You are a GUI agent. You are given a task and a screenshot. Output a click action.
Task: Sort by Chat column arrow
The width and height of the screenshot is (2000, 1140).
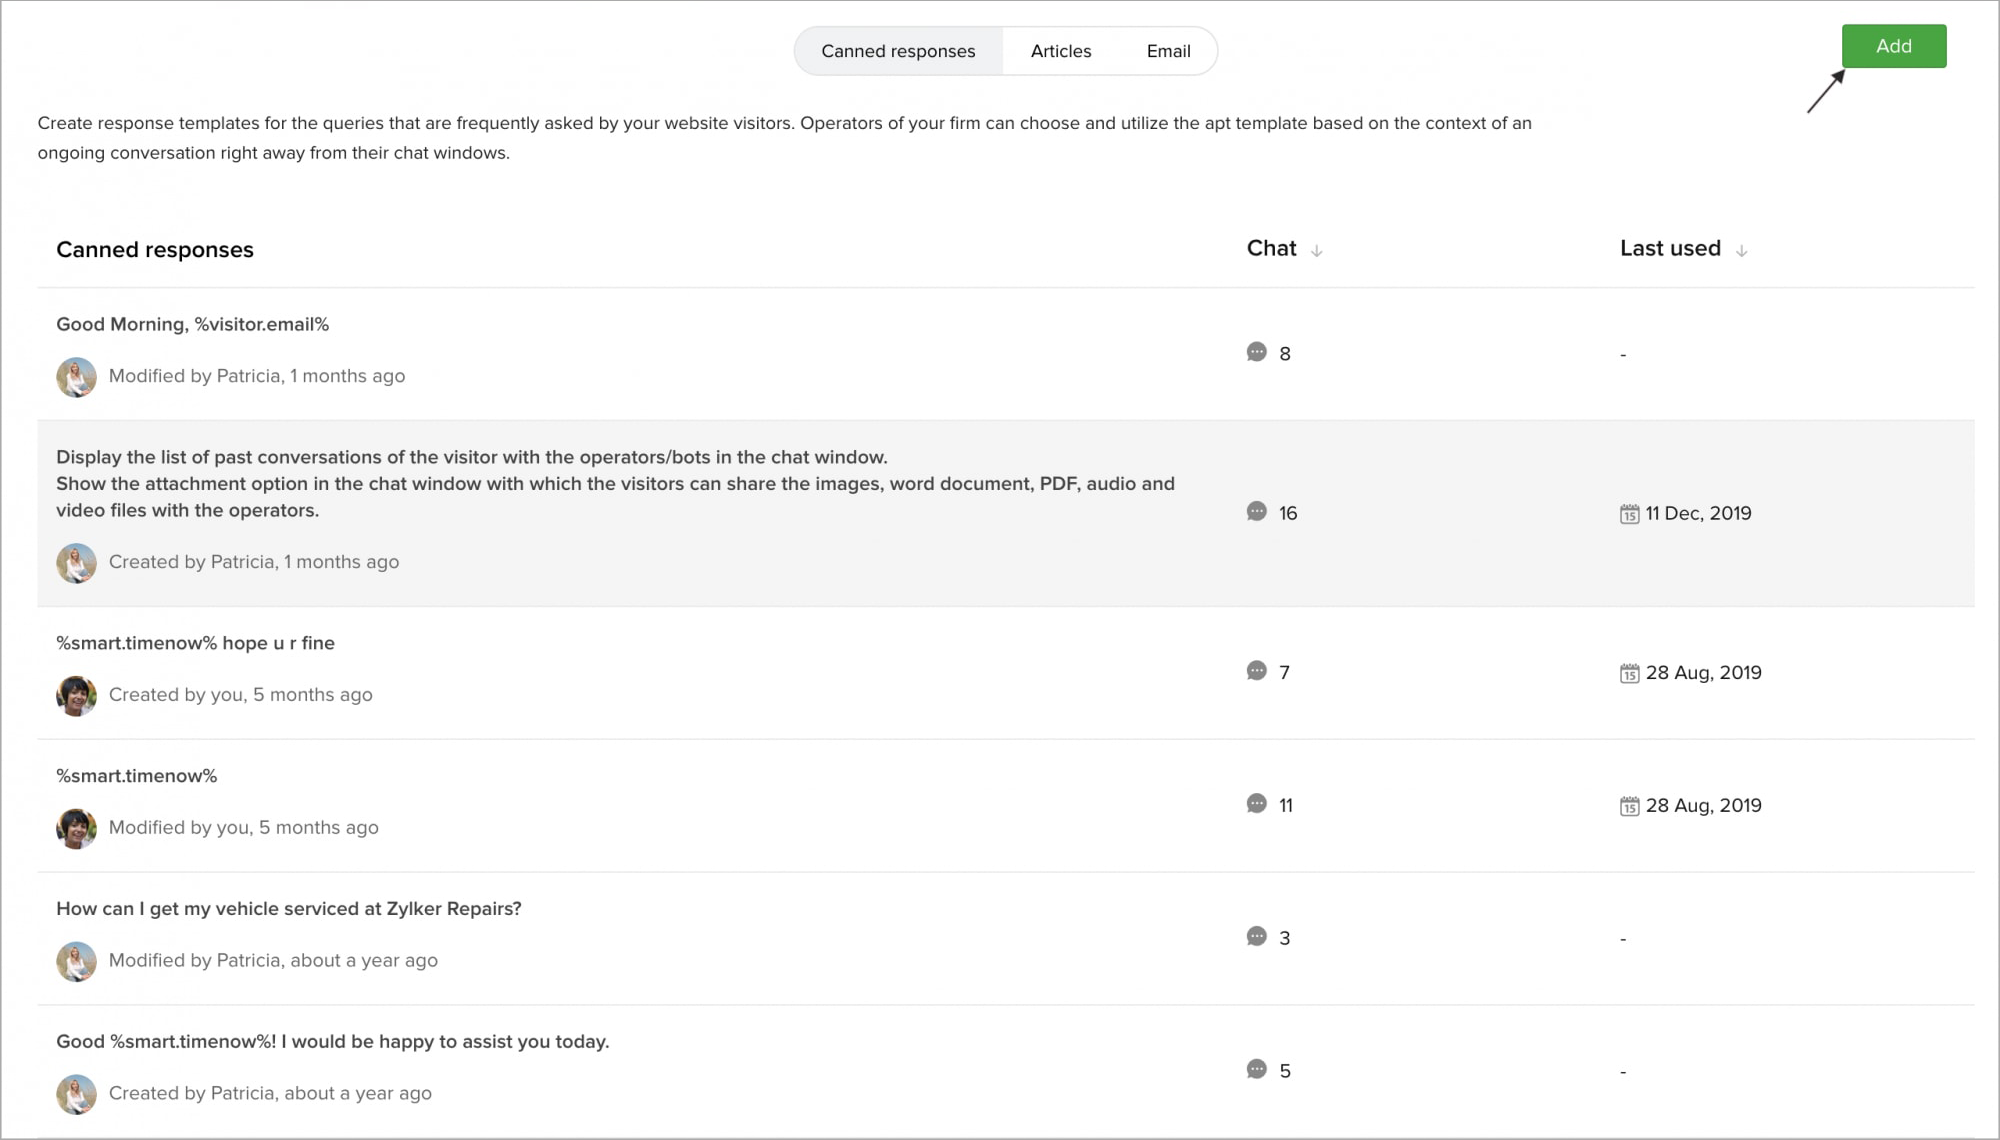click(1316, 251)
